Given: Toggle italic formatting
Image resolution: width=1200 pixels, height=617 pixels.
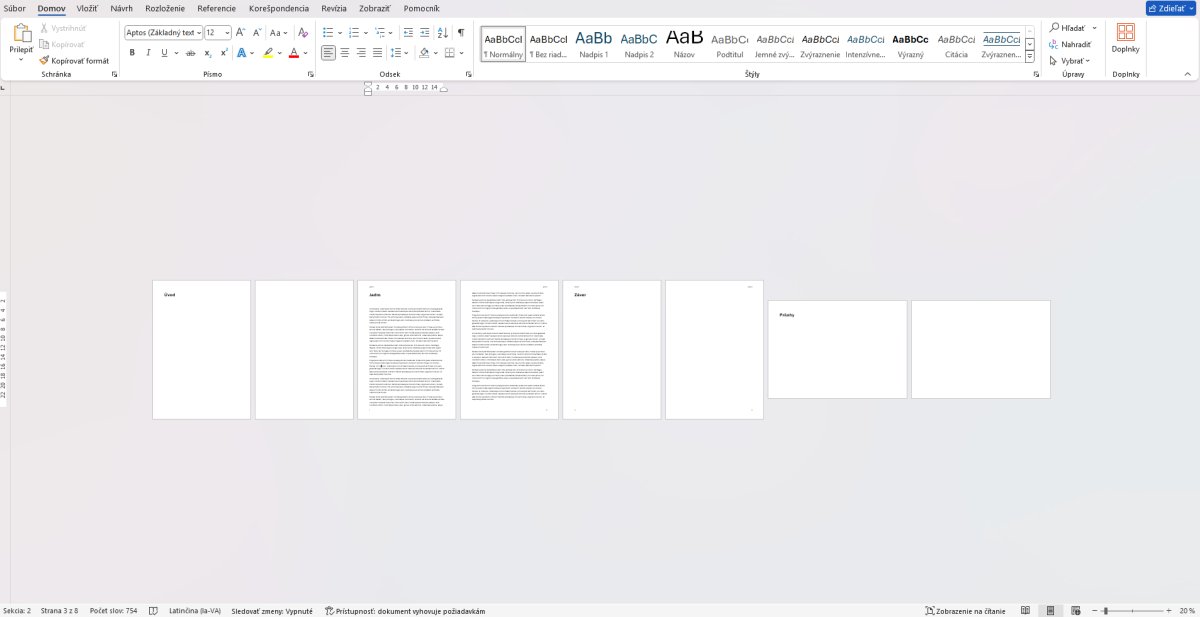Looking at the screenshot, I should 147,52.
